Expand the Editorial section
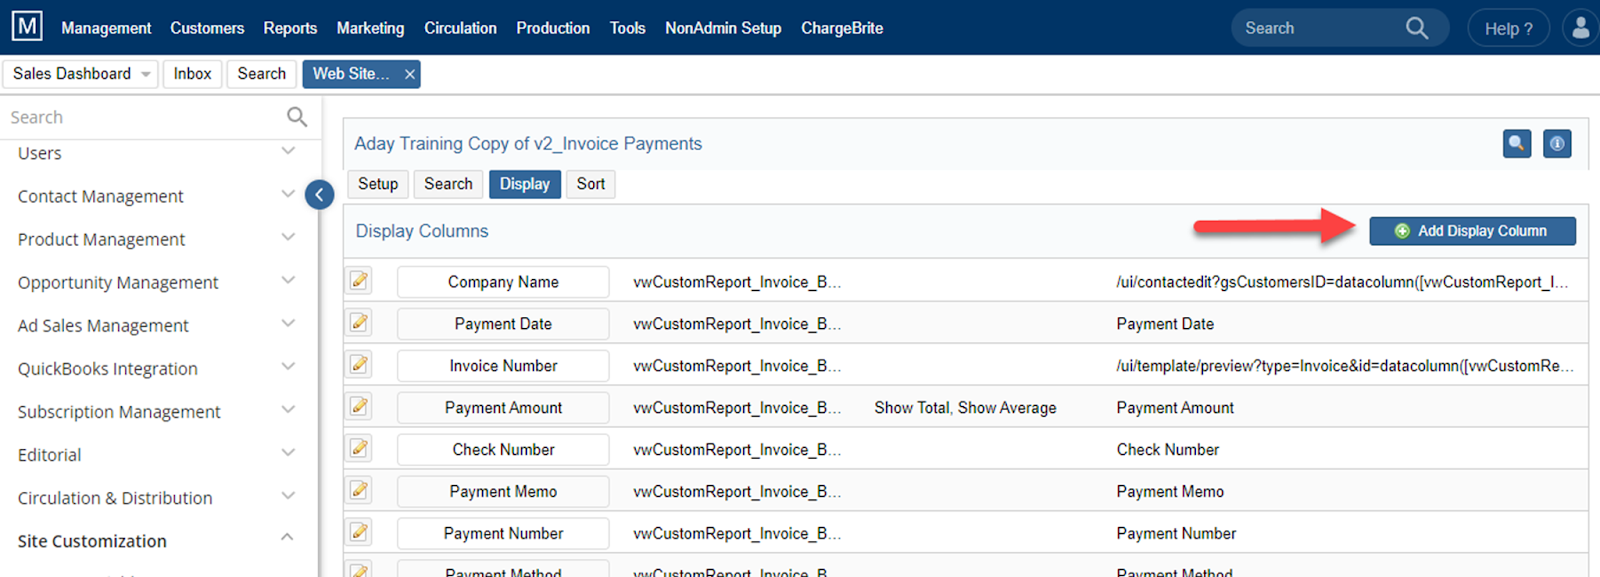 (x=288, y=453)
